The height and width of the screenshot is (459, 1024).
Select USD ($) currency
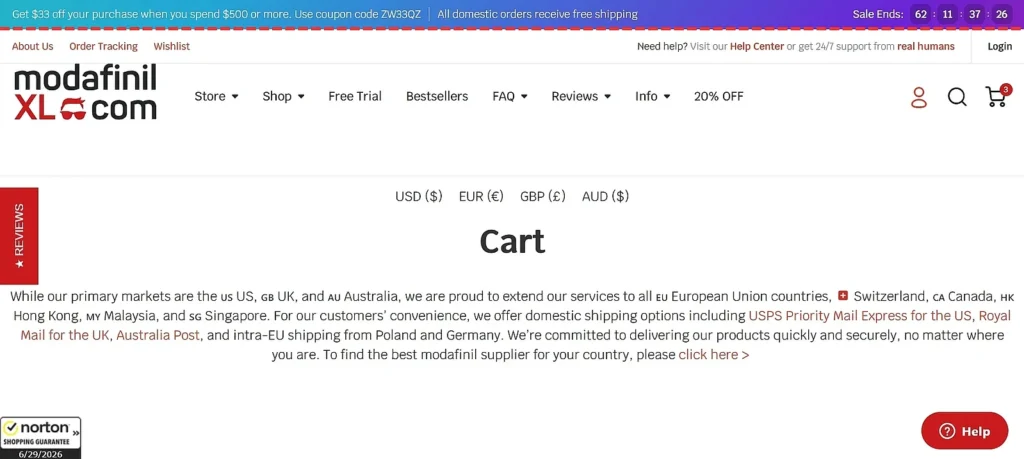coord(419,196)
